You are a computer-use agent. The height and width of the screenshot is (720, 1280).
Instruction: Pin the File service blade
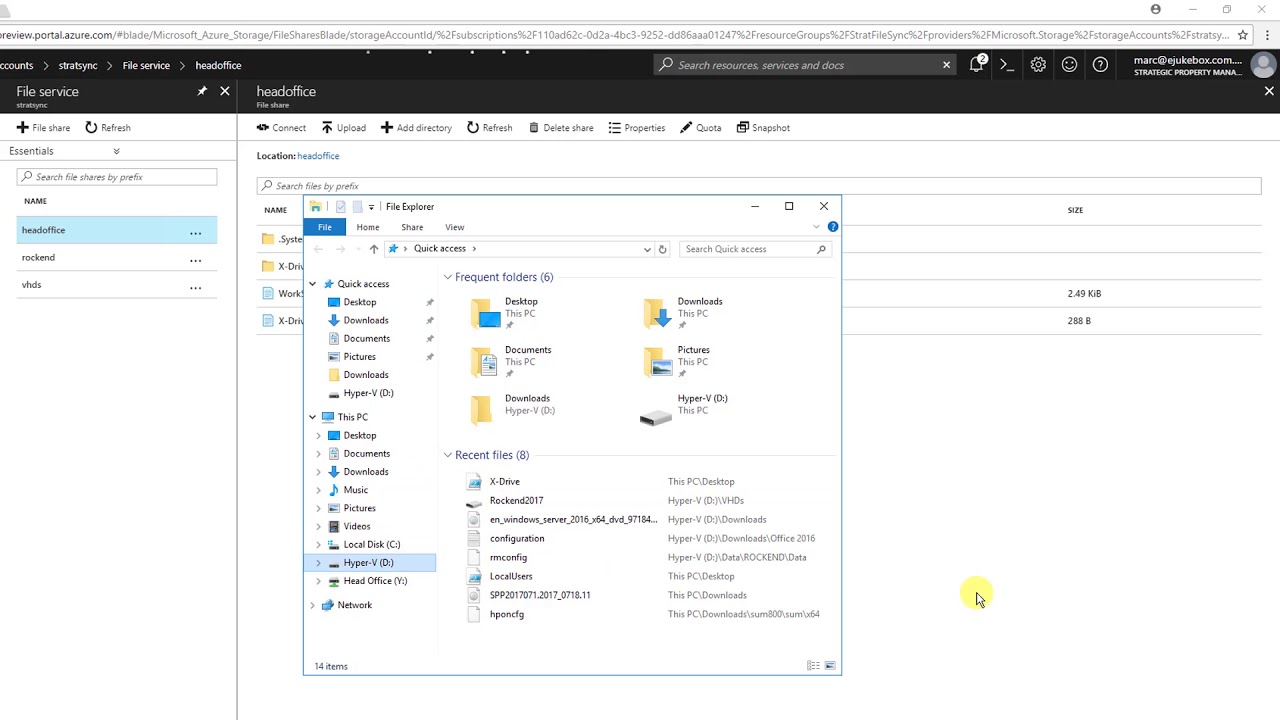coord(202,91)
